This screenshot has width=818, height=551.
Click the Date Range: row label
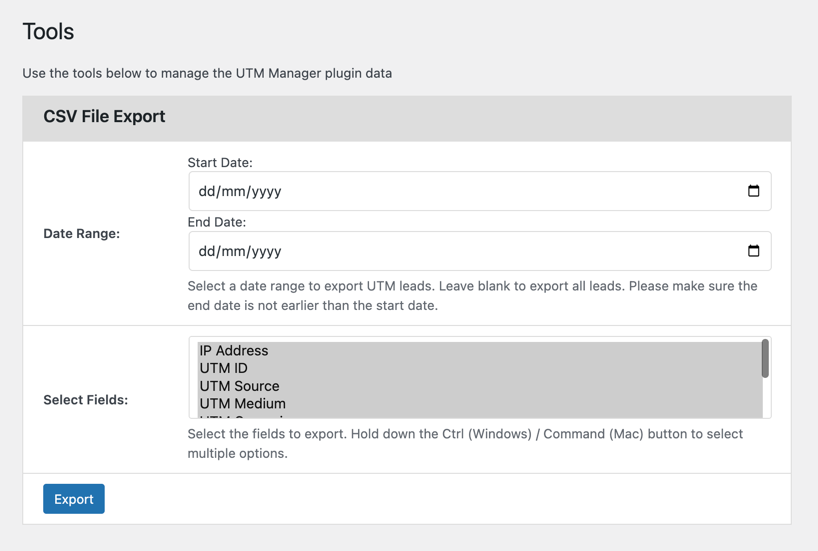click(81, 233)
